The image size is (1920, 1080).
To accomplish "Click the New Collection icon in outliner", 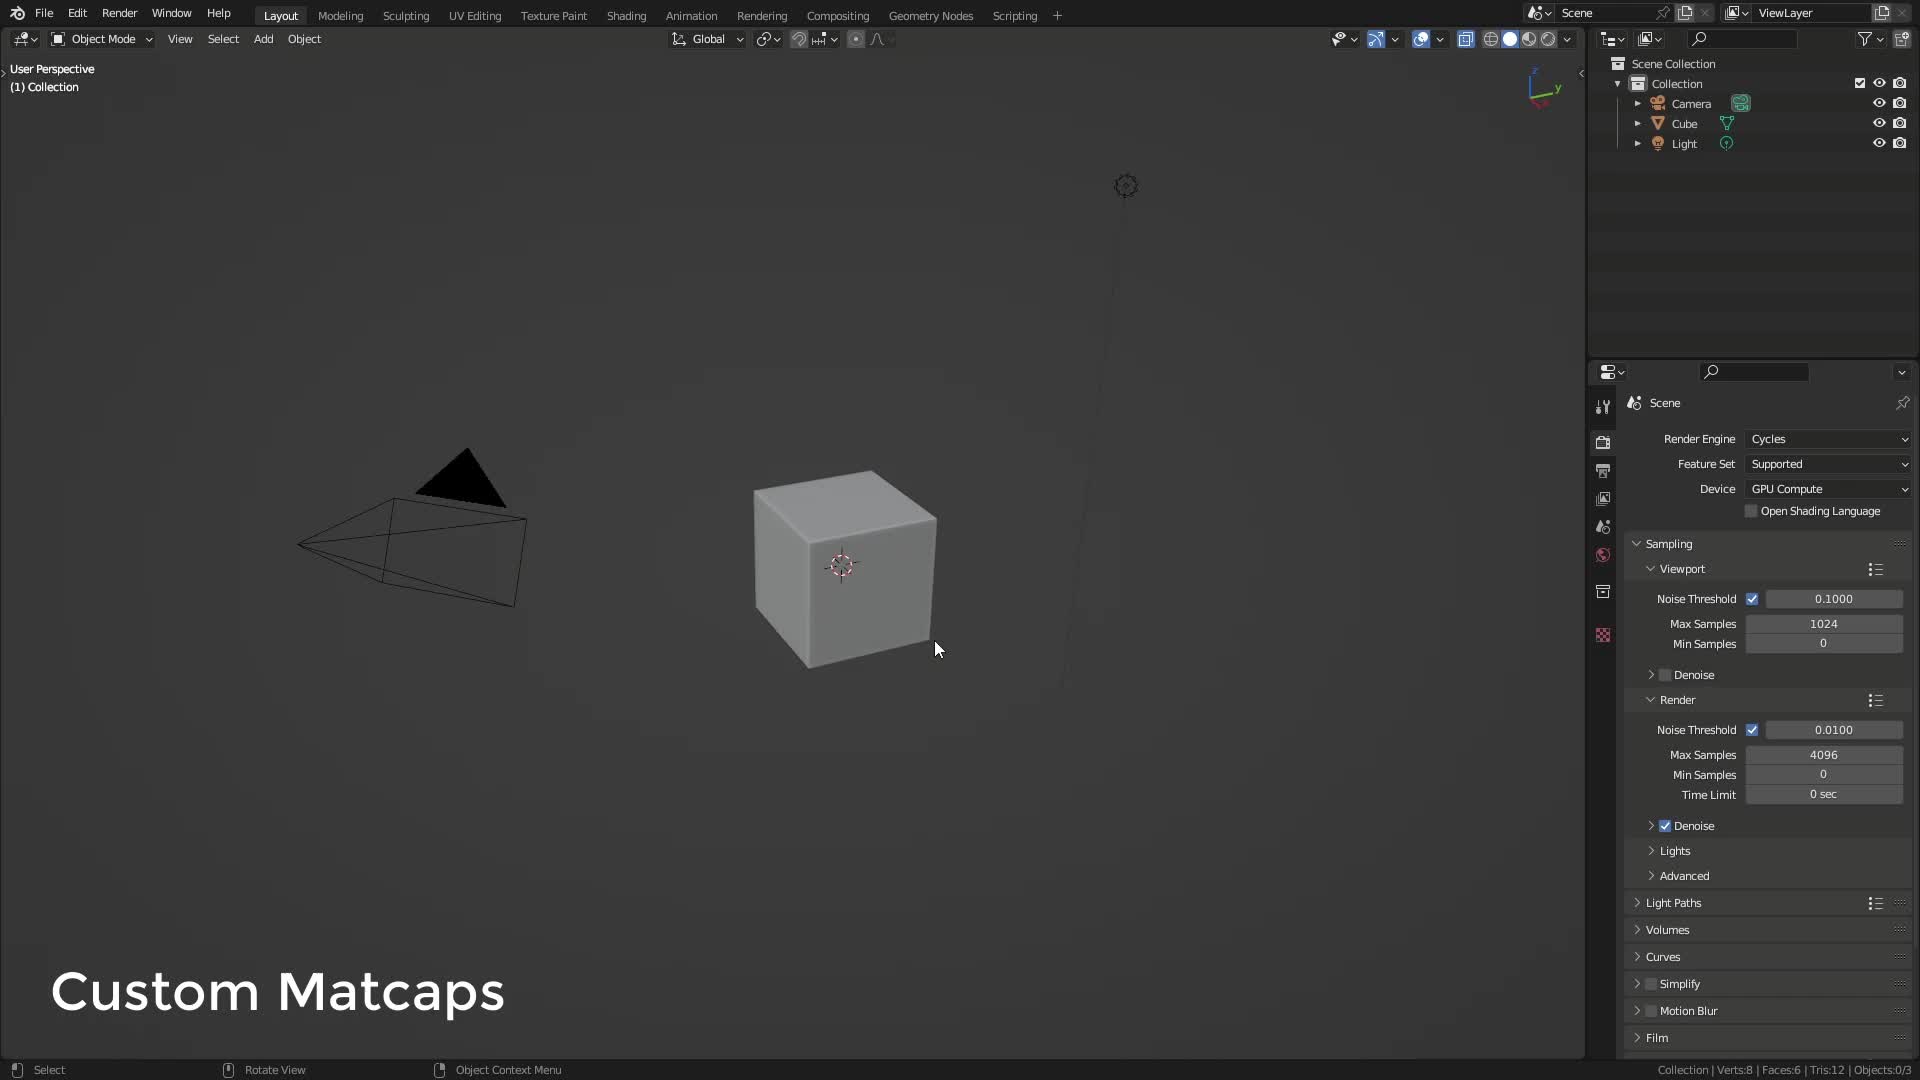I will coord(1901,39).
